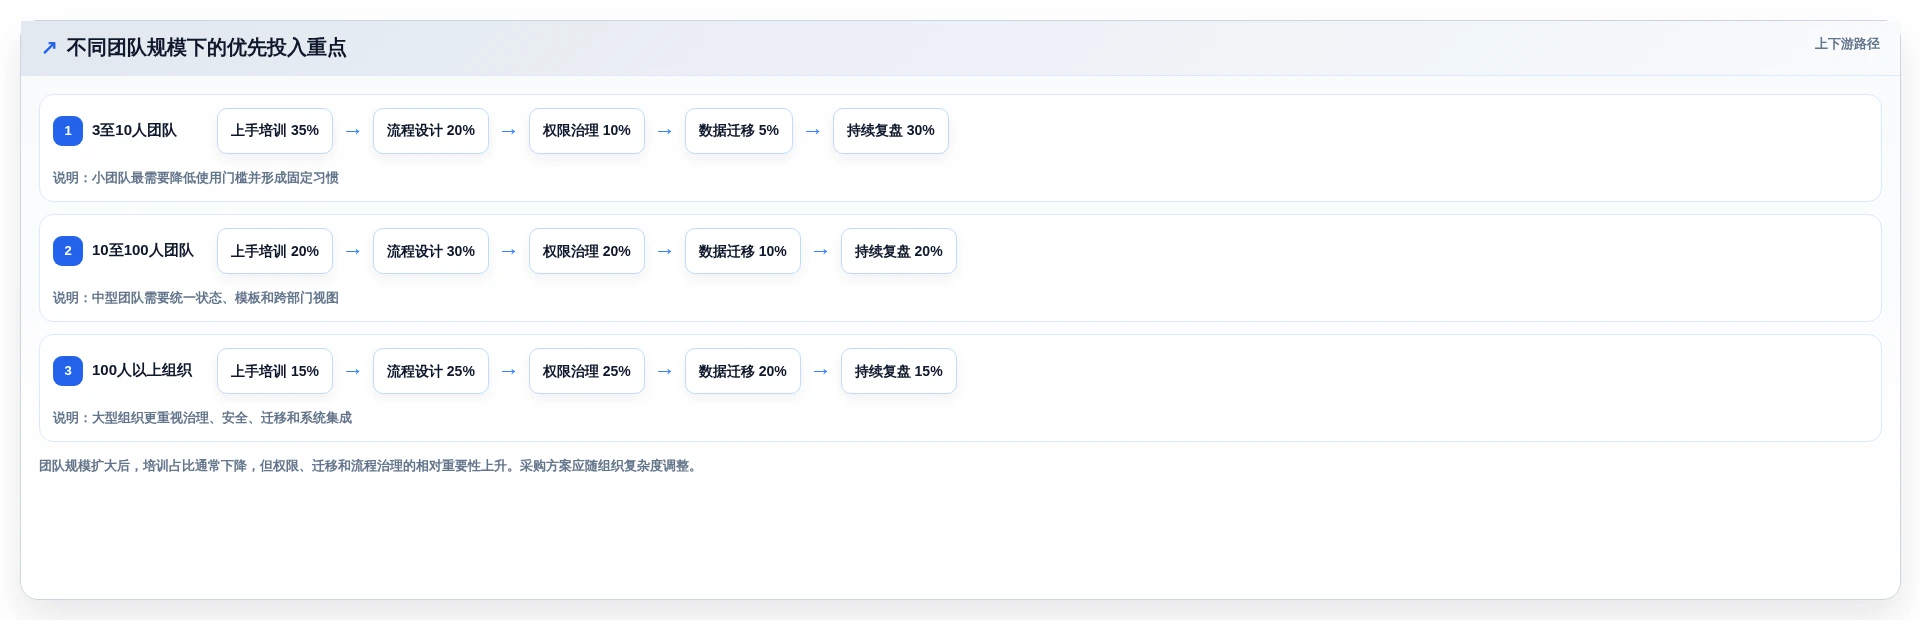The width and height of the screenshot is (1921, 620).
Task: Click the 3至10人团队 row title
Action: click(134, 131)
